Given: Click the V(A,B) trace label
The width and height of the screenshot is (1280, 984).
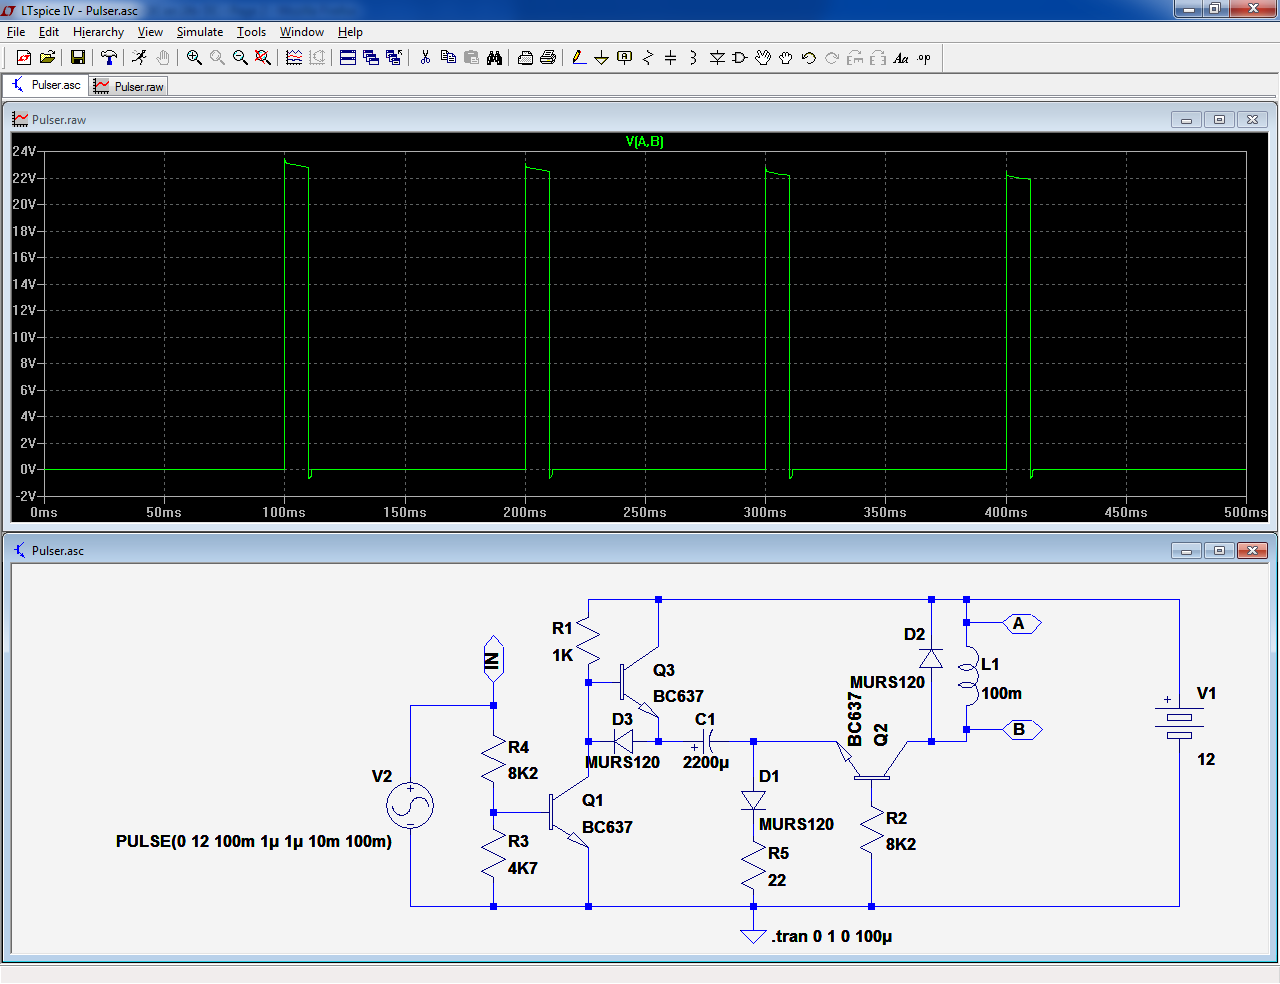Looking at the screenshot, I should click(644, 142).
